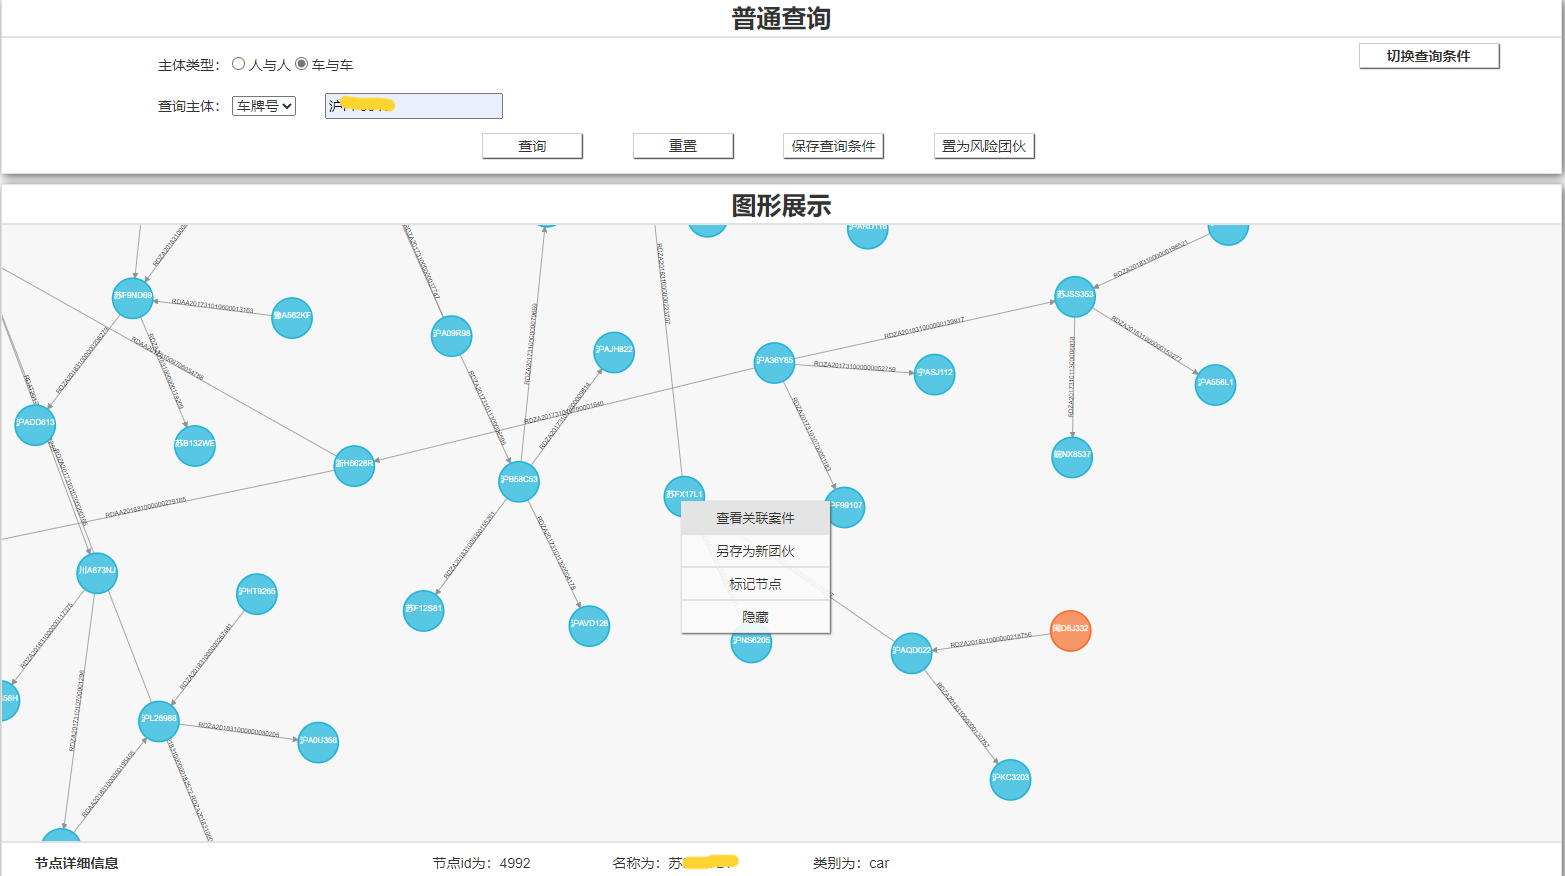The width and height of the screenshot is (1565, 876).
Task: Select graph node 沪KC3203
Action: tap(1010, 779)
